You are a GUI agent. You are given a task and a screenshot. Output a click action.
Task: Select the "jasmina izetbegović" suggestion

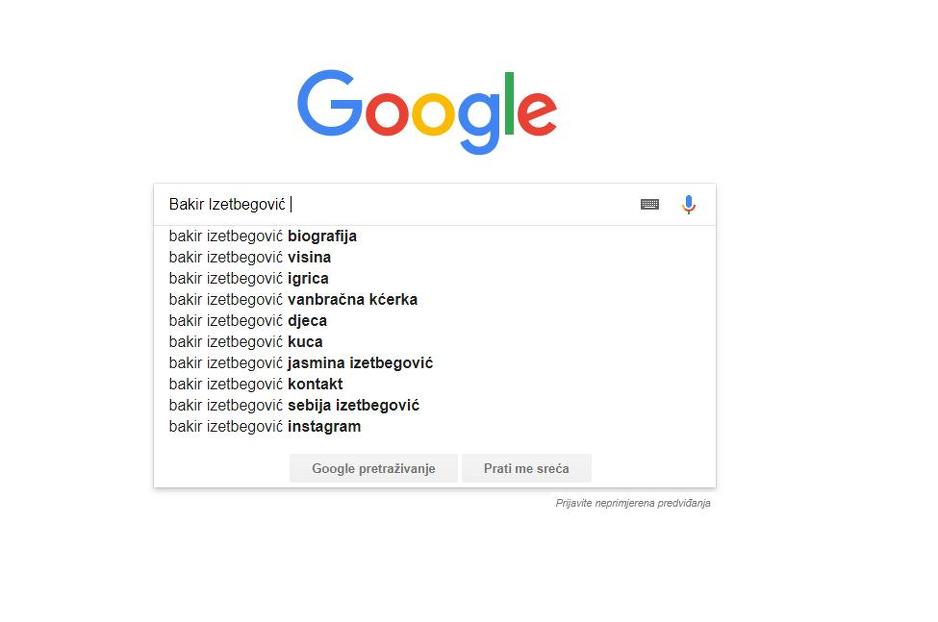(301, 363)
